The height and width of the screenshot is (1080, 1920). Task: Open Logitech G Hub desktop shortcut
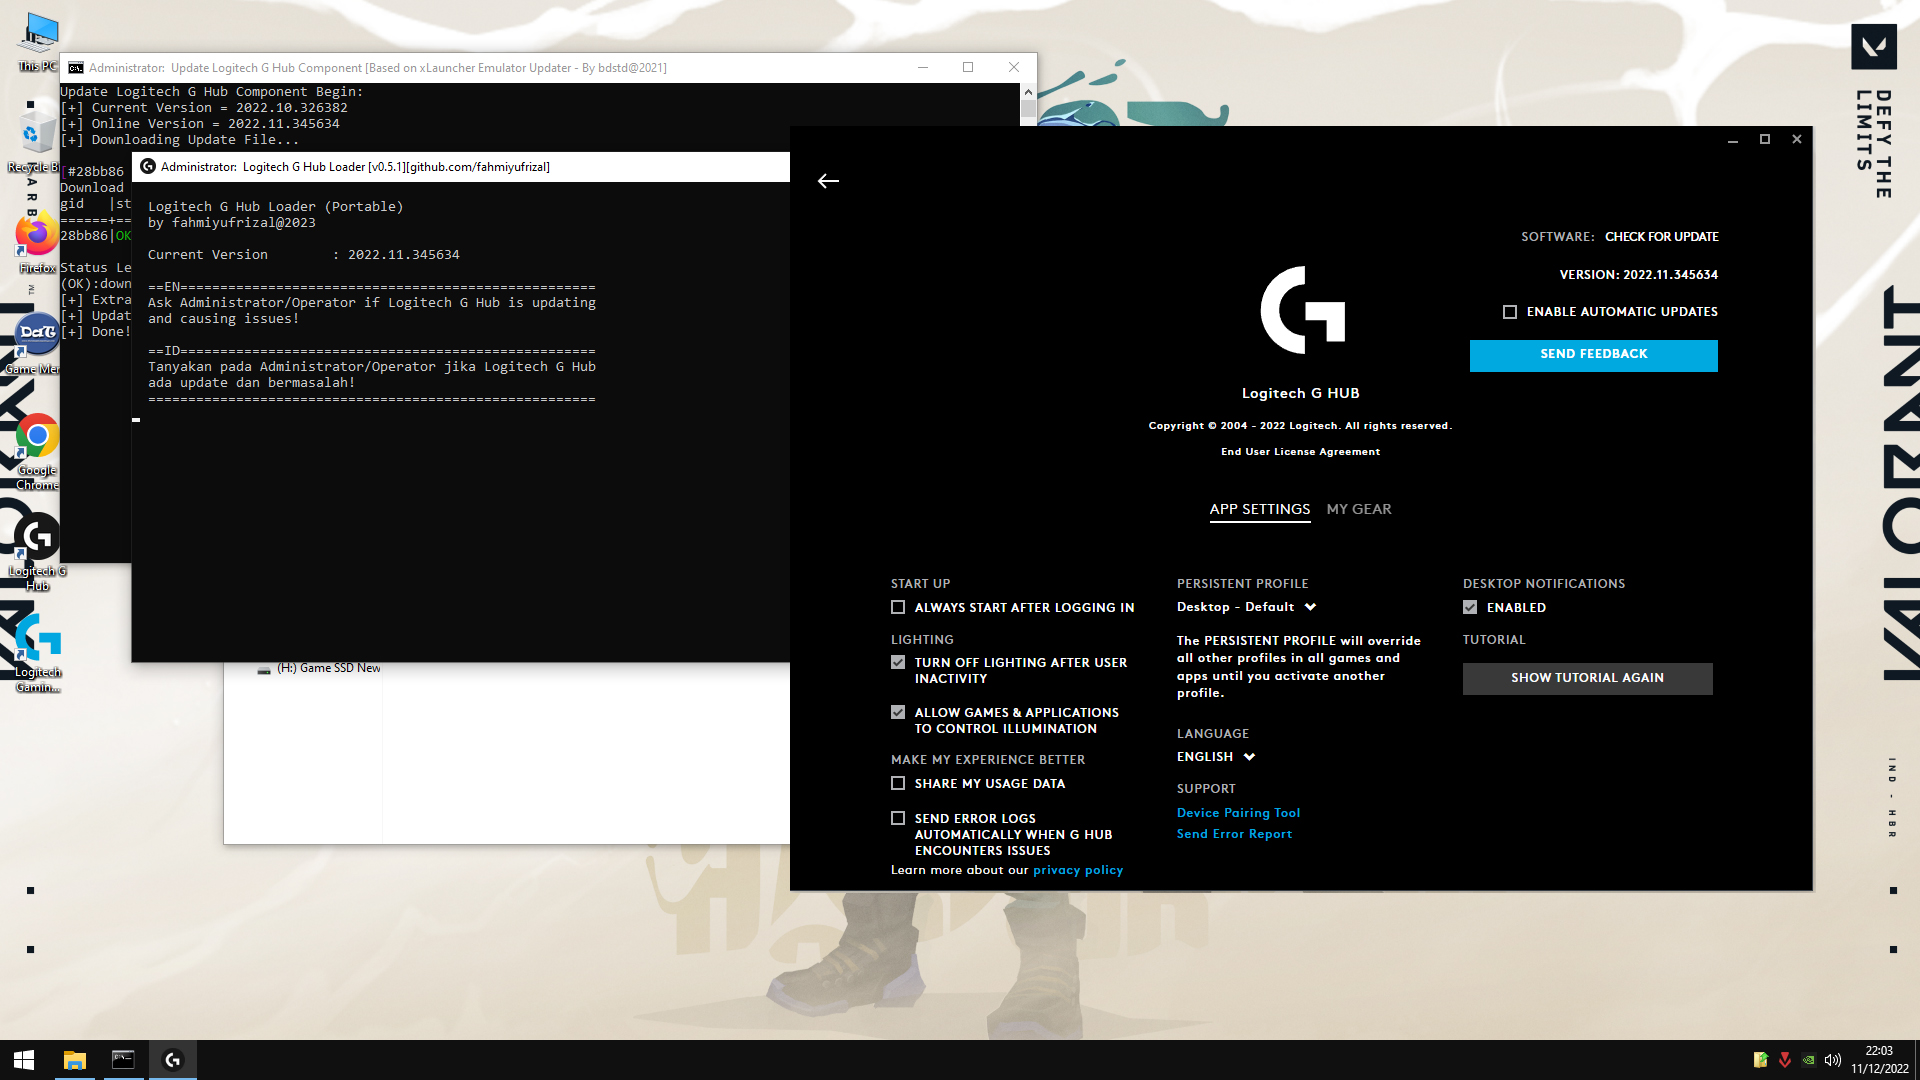click(x=37, y=541)
